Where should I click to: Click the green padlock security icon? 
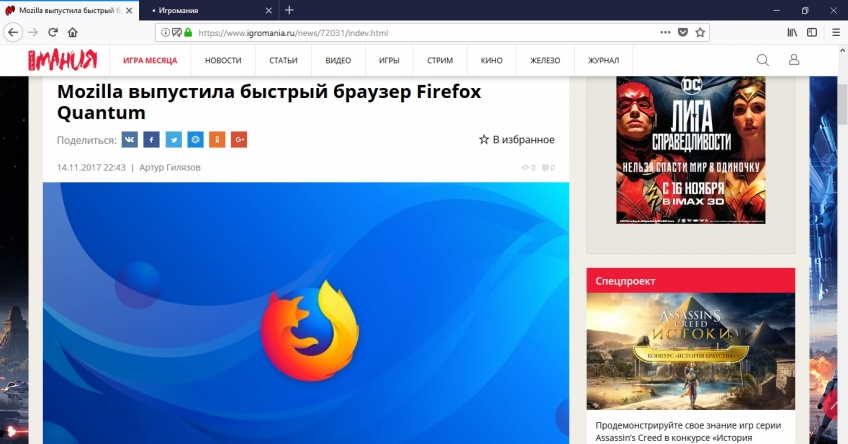[188, 32]
